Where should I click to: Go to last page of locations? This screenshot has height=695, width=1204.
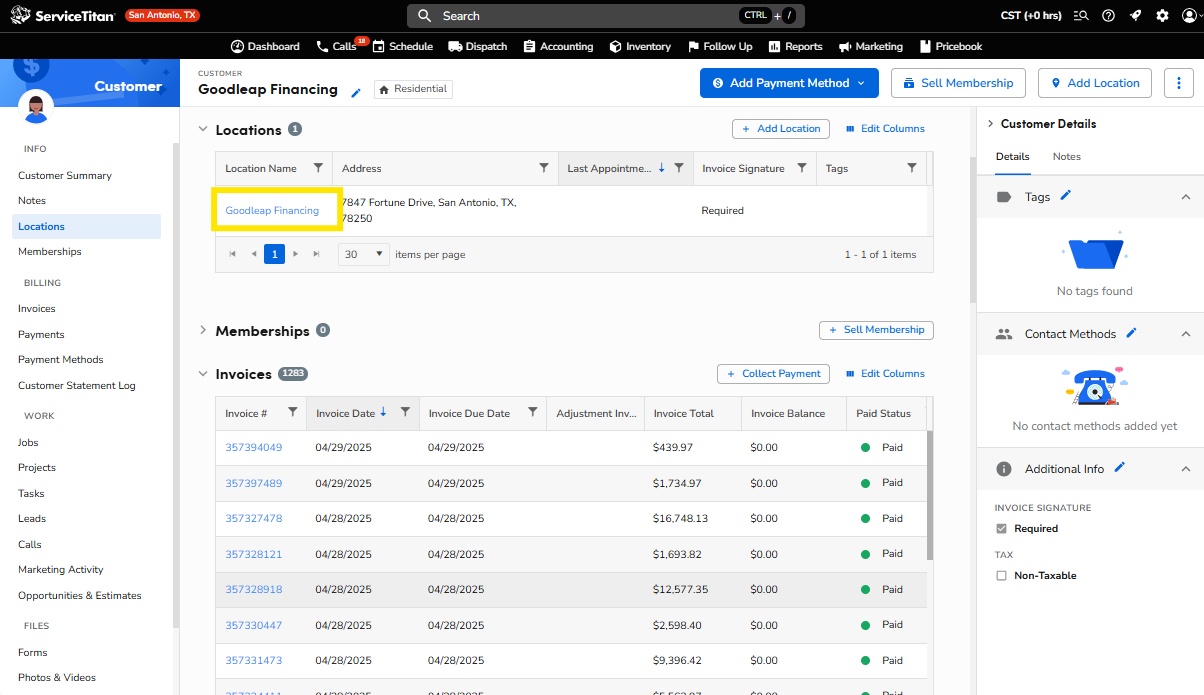point(317,254)
